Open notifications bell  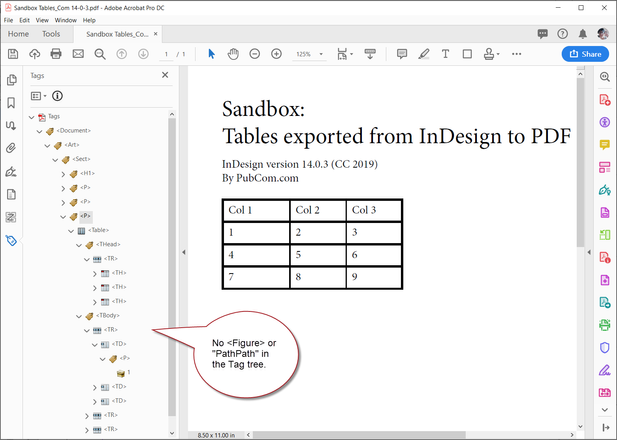[x=583, y=34]
